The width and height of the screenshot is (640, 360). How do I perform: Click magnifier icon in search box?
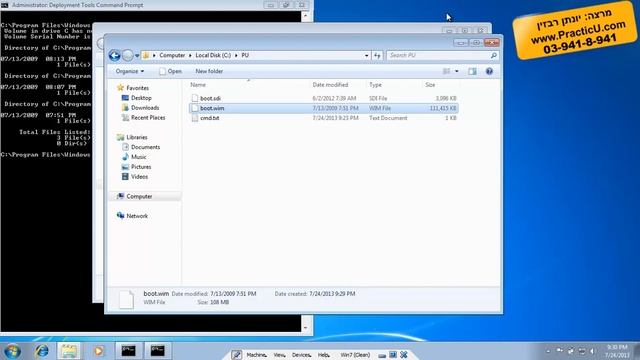(x=493, y=55)
